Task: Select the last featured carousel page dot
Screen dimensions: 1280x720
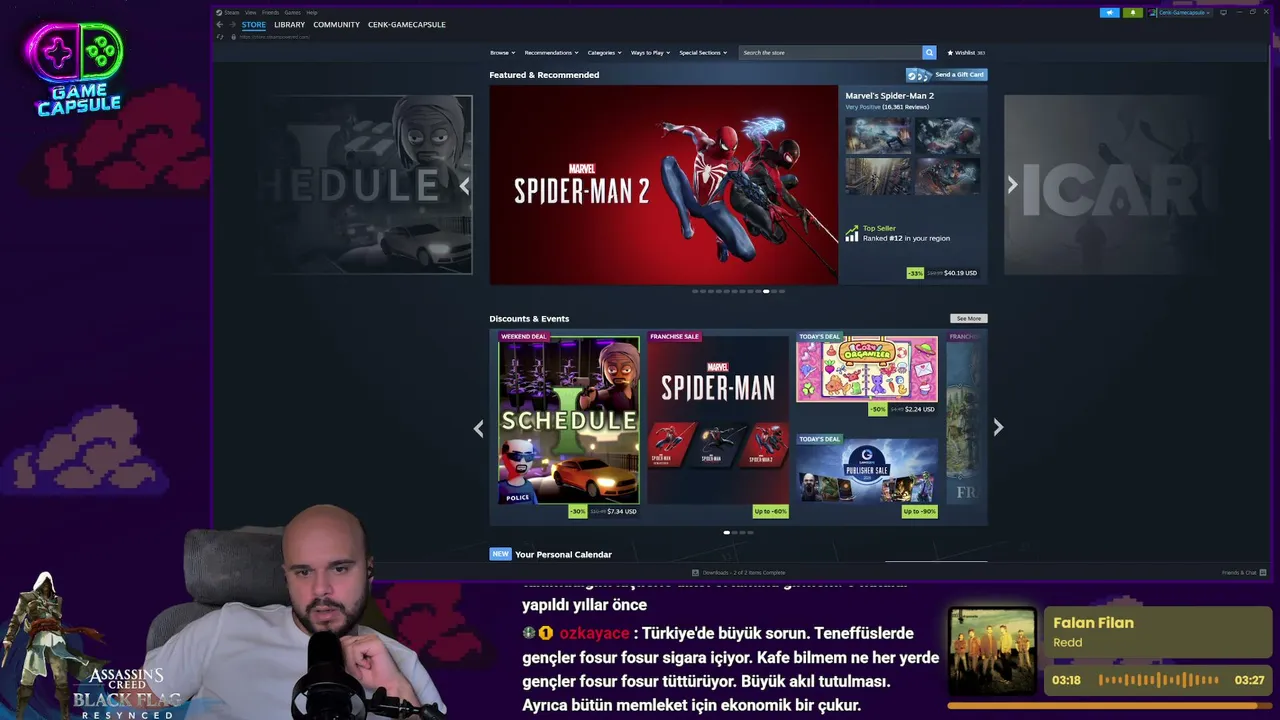Action: pyautogui.click(x=782, y=291)
